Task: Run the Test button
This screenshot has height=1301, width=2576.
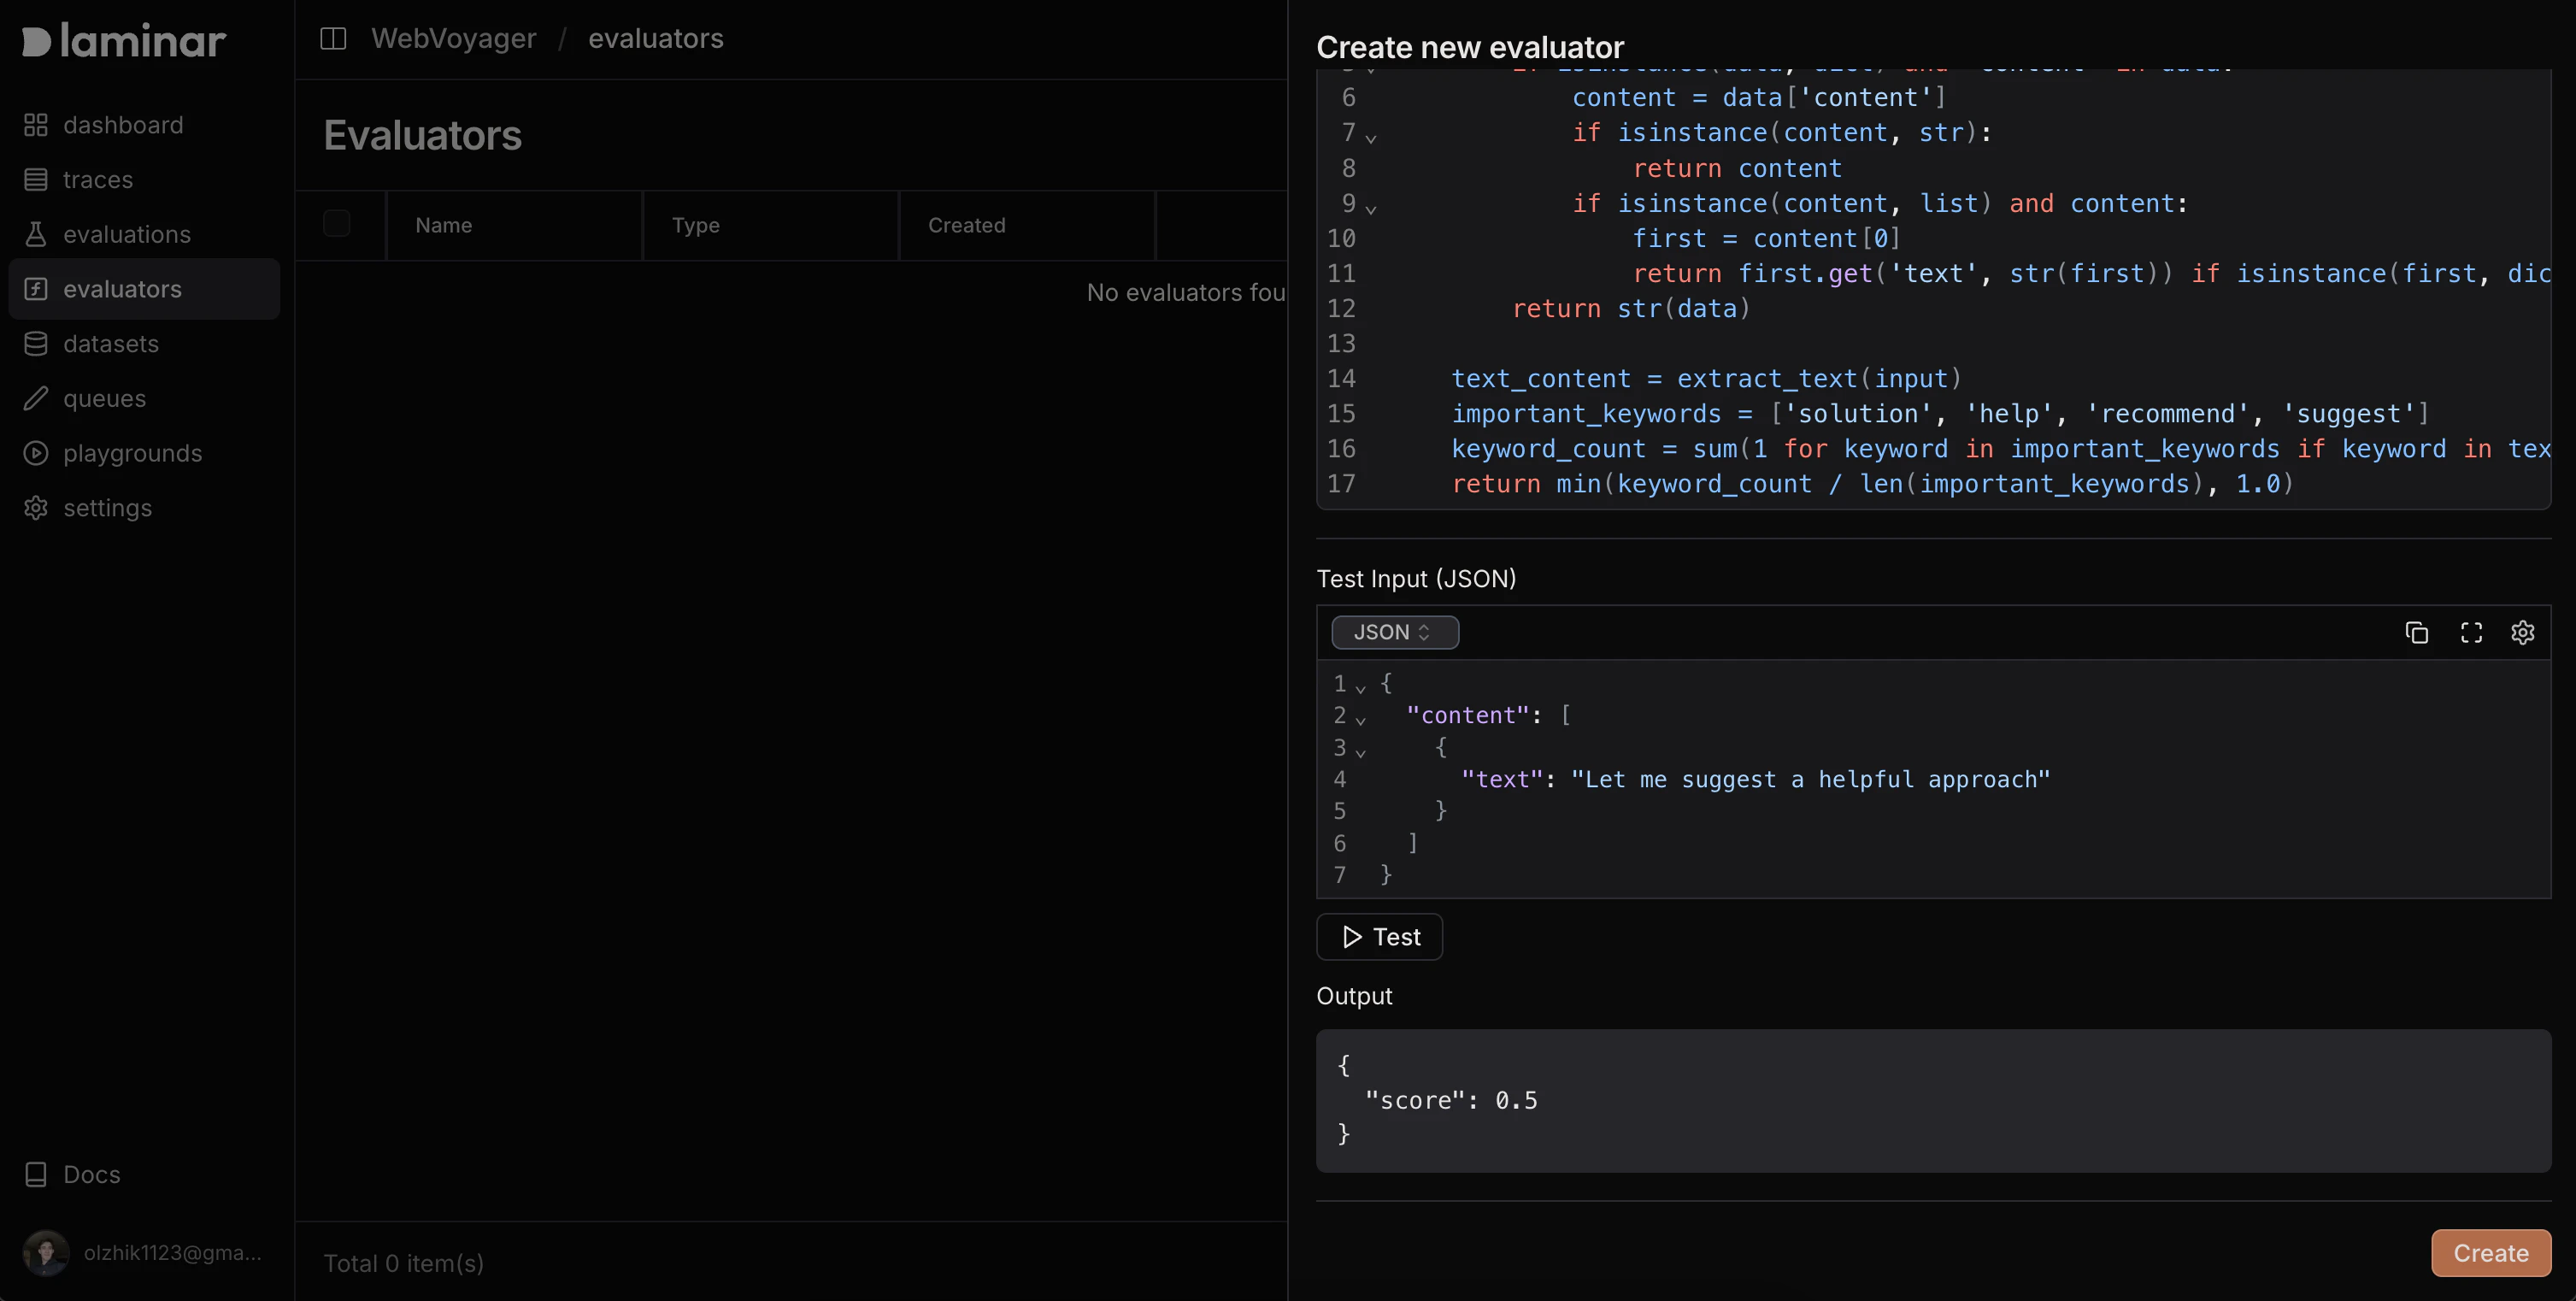Action: 1379,937
